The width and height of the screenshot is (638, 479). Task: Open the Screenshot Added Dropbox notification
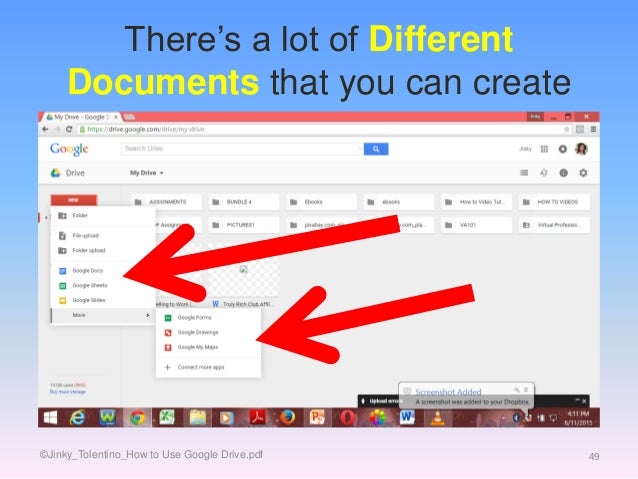[466, 396]
